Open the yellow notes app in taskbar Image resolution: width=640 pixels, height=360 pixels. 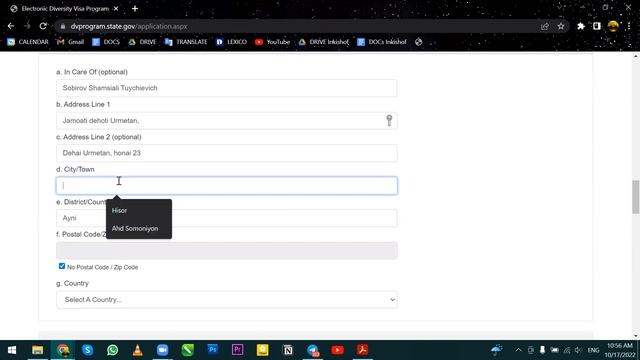(262, 350)
